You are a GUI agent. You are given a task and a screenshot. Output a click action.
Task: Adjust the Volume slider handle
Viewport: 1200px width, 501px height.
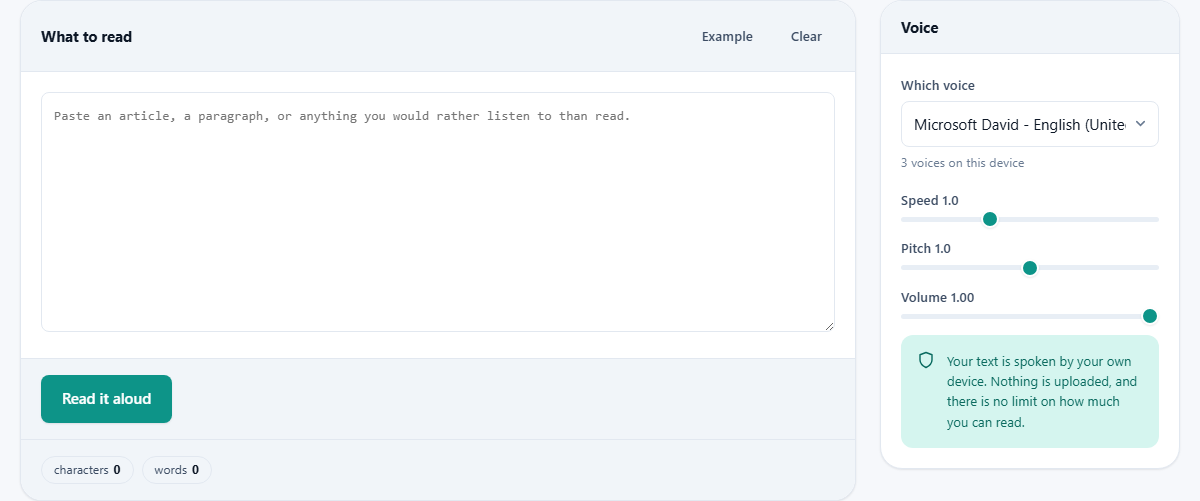pos(1150,316)
